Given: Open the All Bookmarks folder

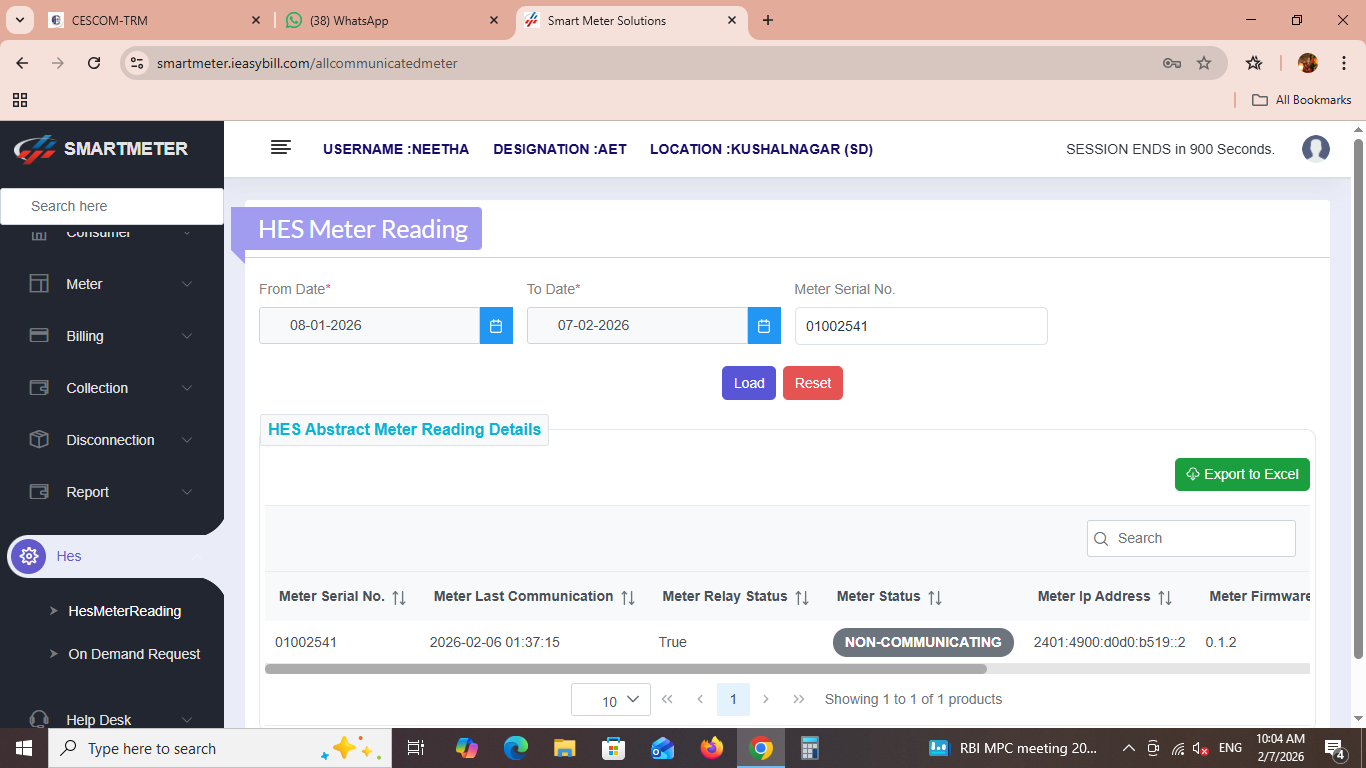Looking at the screenshot, I should click(x=1302, y=100).
